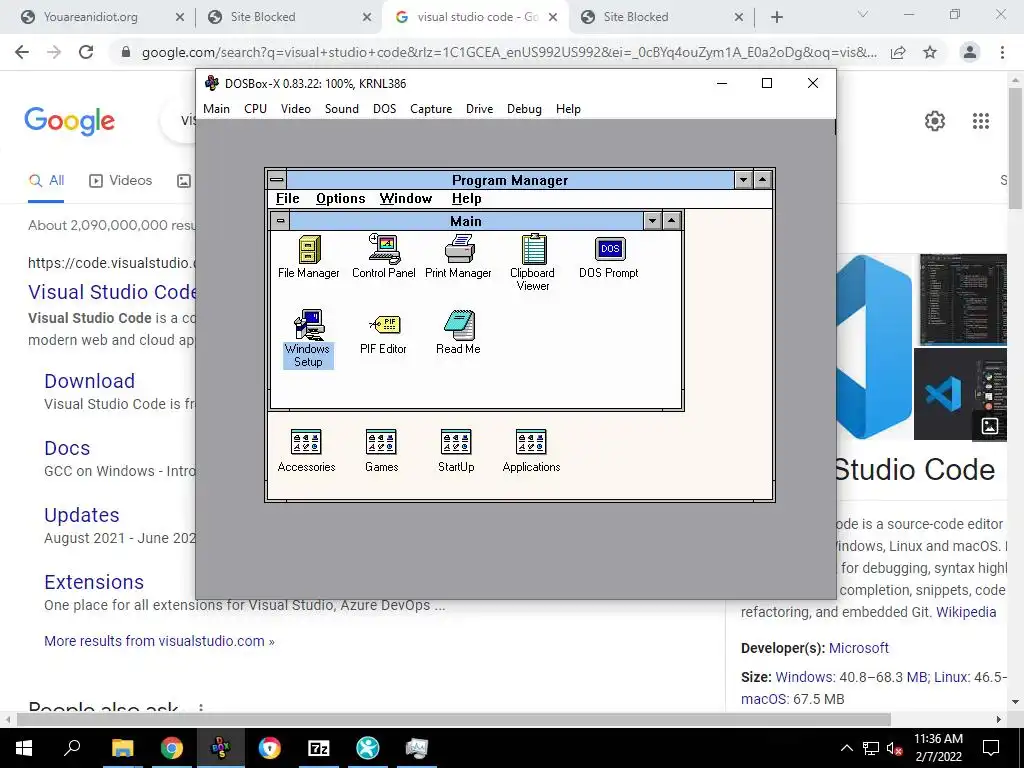
Task: Switch to the Youareanidiot.org Chrome tab
Action: (x=103, y=17)
